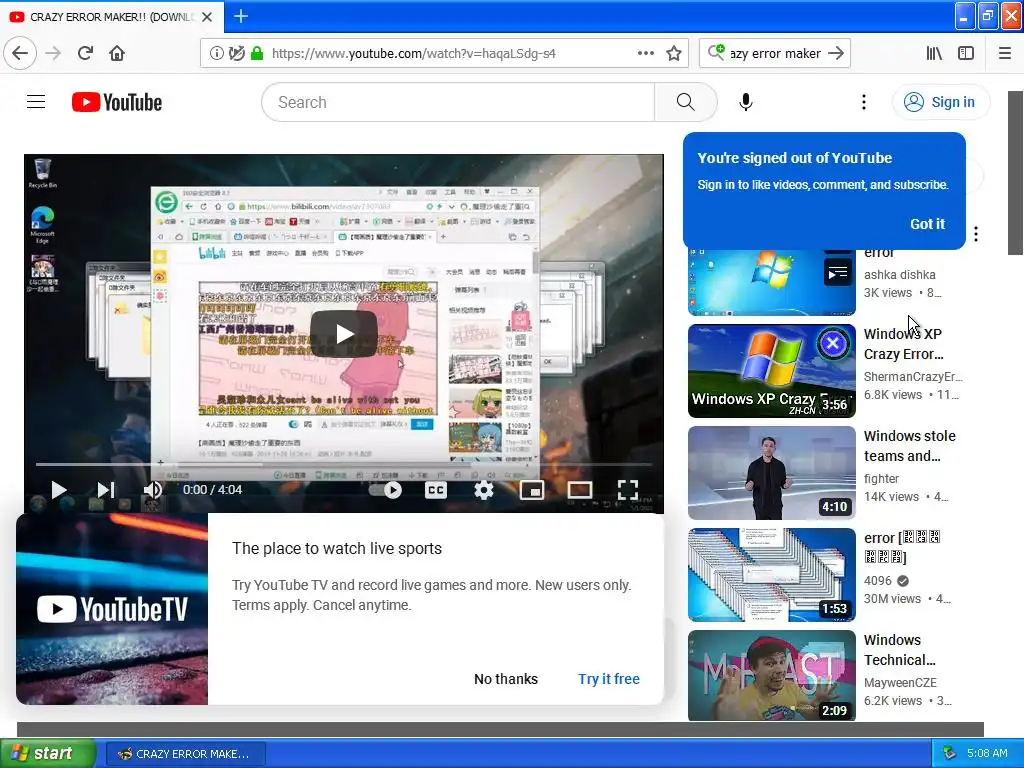Screen dimensions: 1024x768
Task: Open YouTube settings three-dot menu
Action: coord(863,102)
